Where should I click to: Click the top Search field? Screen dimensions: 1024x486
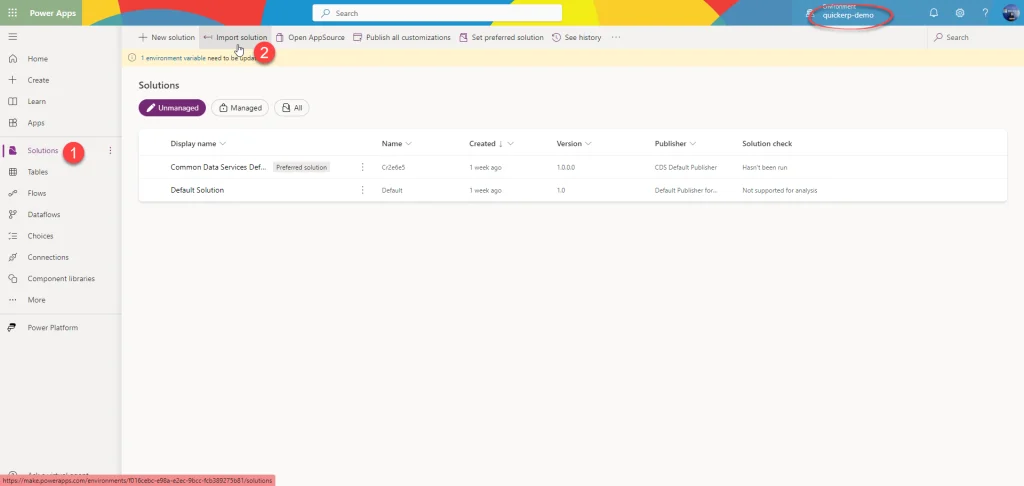pos(437,13)
